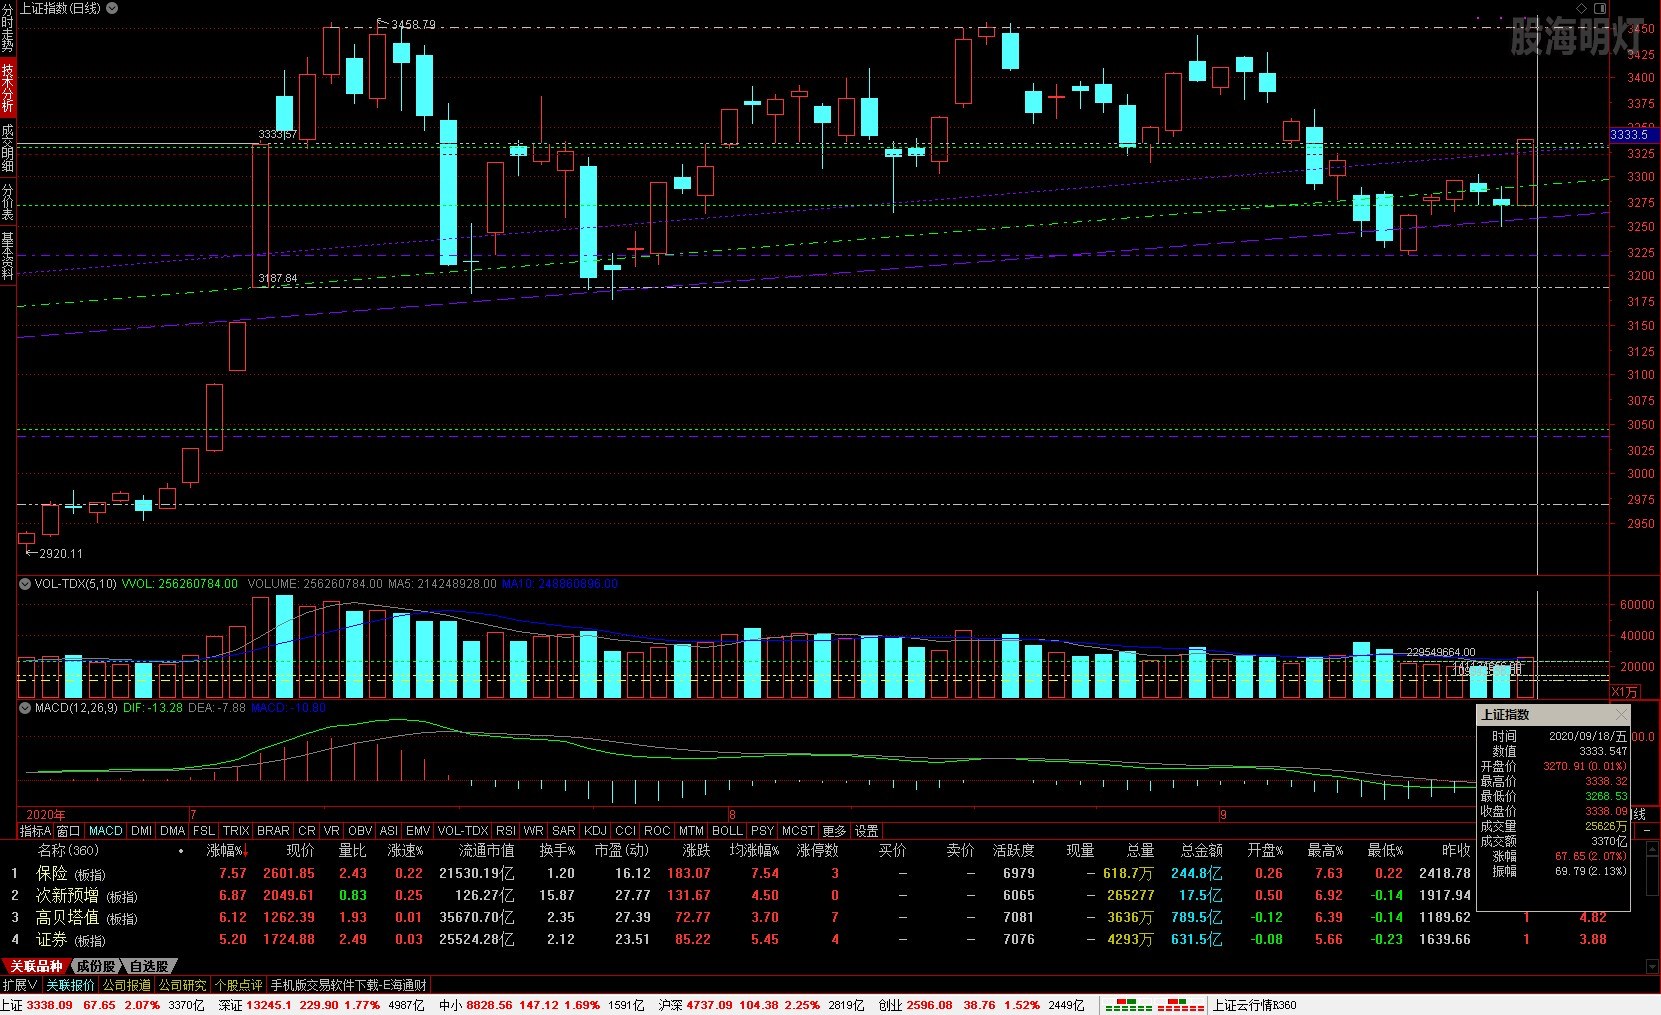Viewport: 1661px width, 1015px height.
Task: Select the VOL-TDX indicator tab
Action: pyautogui.click(x=463, y=831)
